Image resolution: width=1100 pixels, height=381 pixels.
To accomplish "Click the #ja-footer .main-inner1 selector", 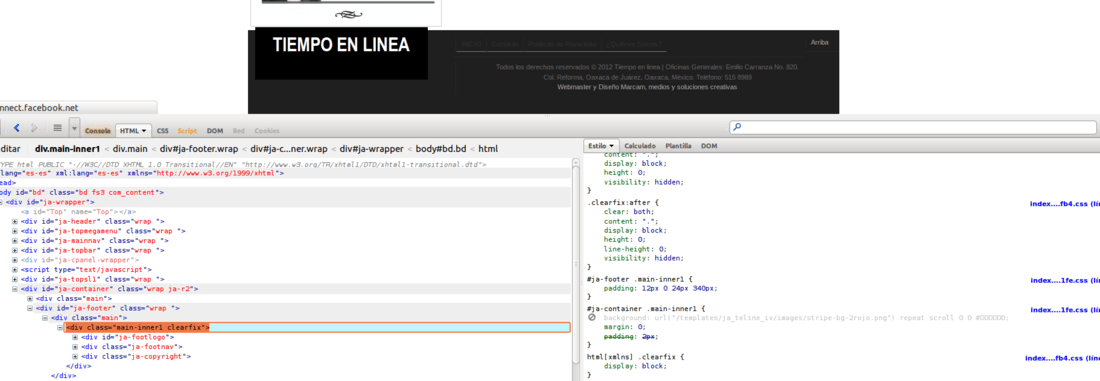I will pyautogui.click(x=636, y=279).
